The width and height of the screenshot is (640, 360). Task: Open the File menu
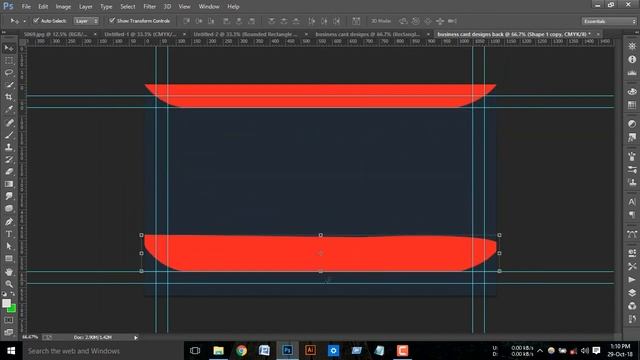26,7
